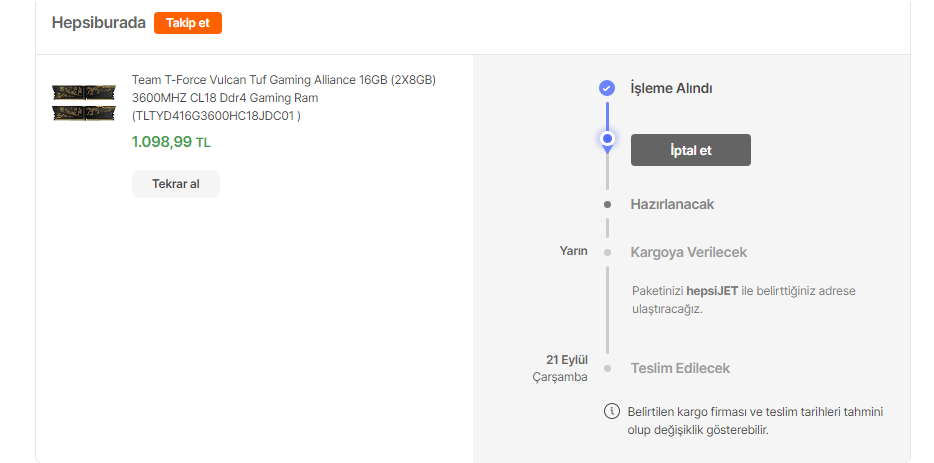Select the İşleme Alındı status label

click(671, 88)
